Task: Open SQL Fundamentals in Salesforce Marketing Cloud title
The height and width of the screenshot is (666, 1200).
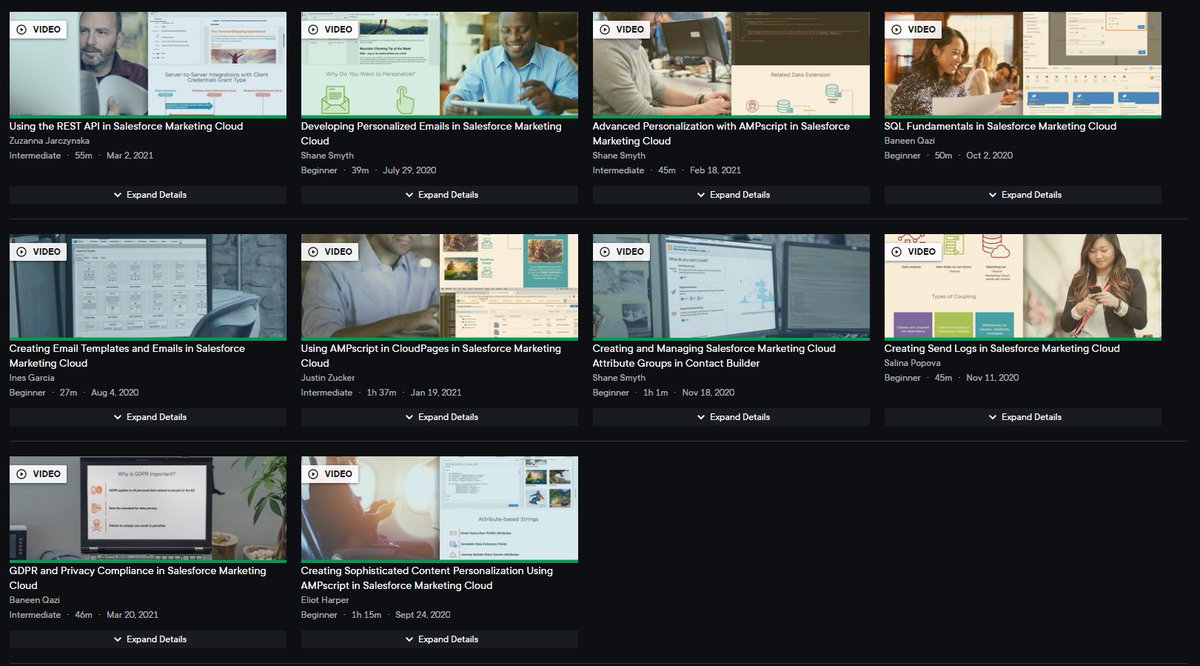Action: tap(1000, 127)
